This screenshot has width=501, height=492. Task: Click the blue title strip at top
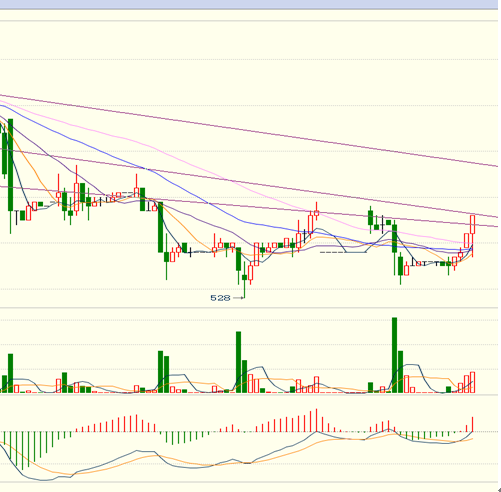(x=250, y=4)
